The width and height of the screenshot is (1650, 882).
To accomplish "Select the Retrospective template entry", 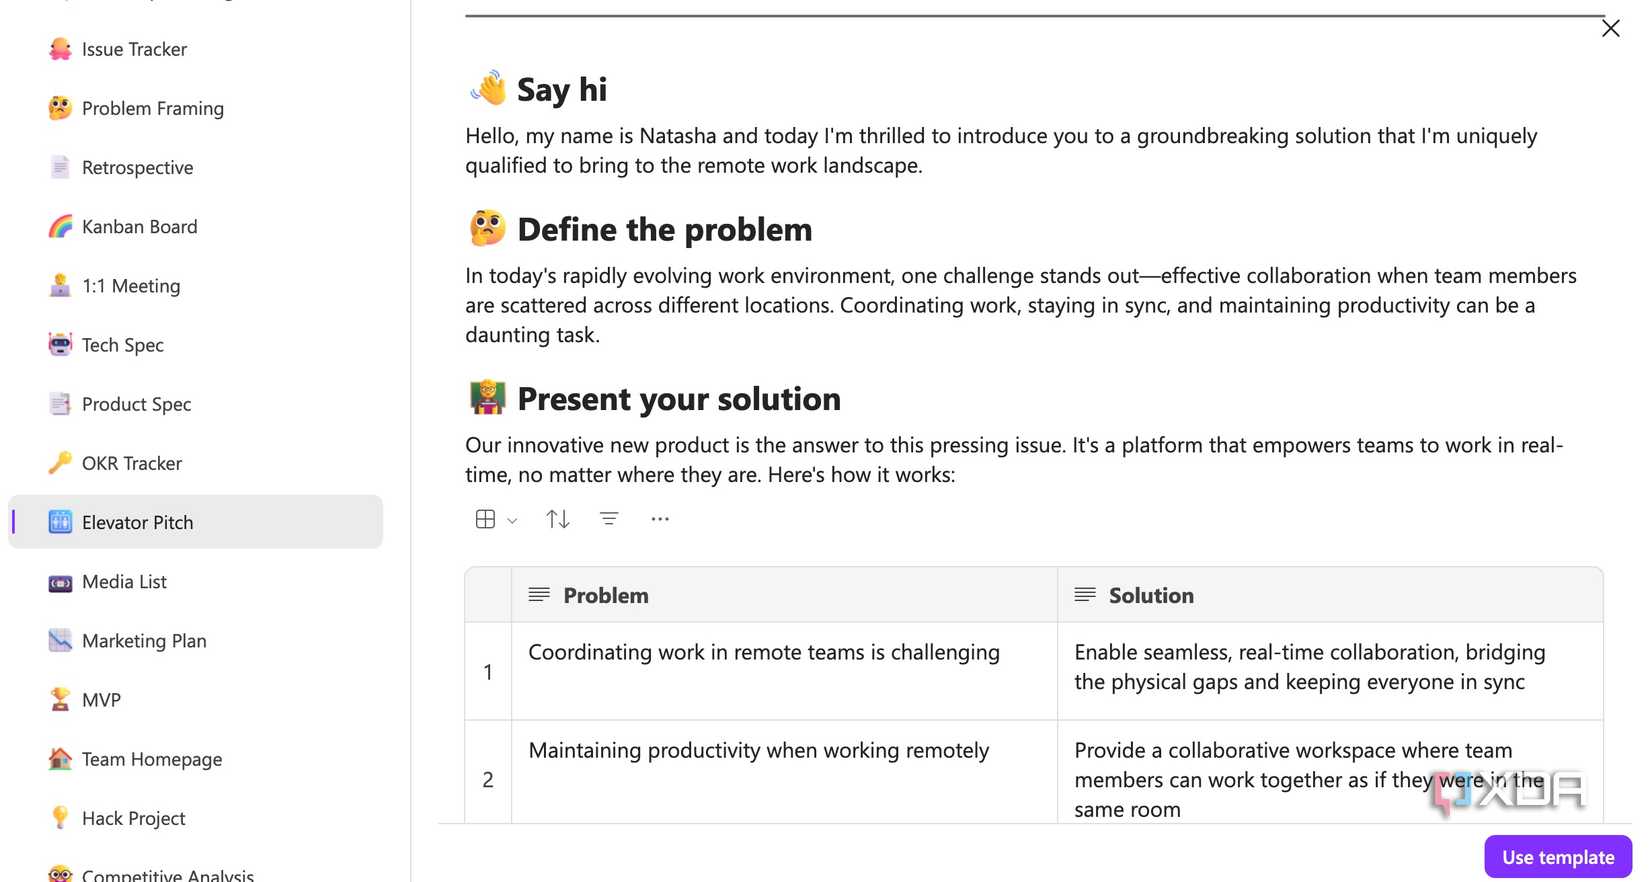I will click(137, 167).
